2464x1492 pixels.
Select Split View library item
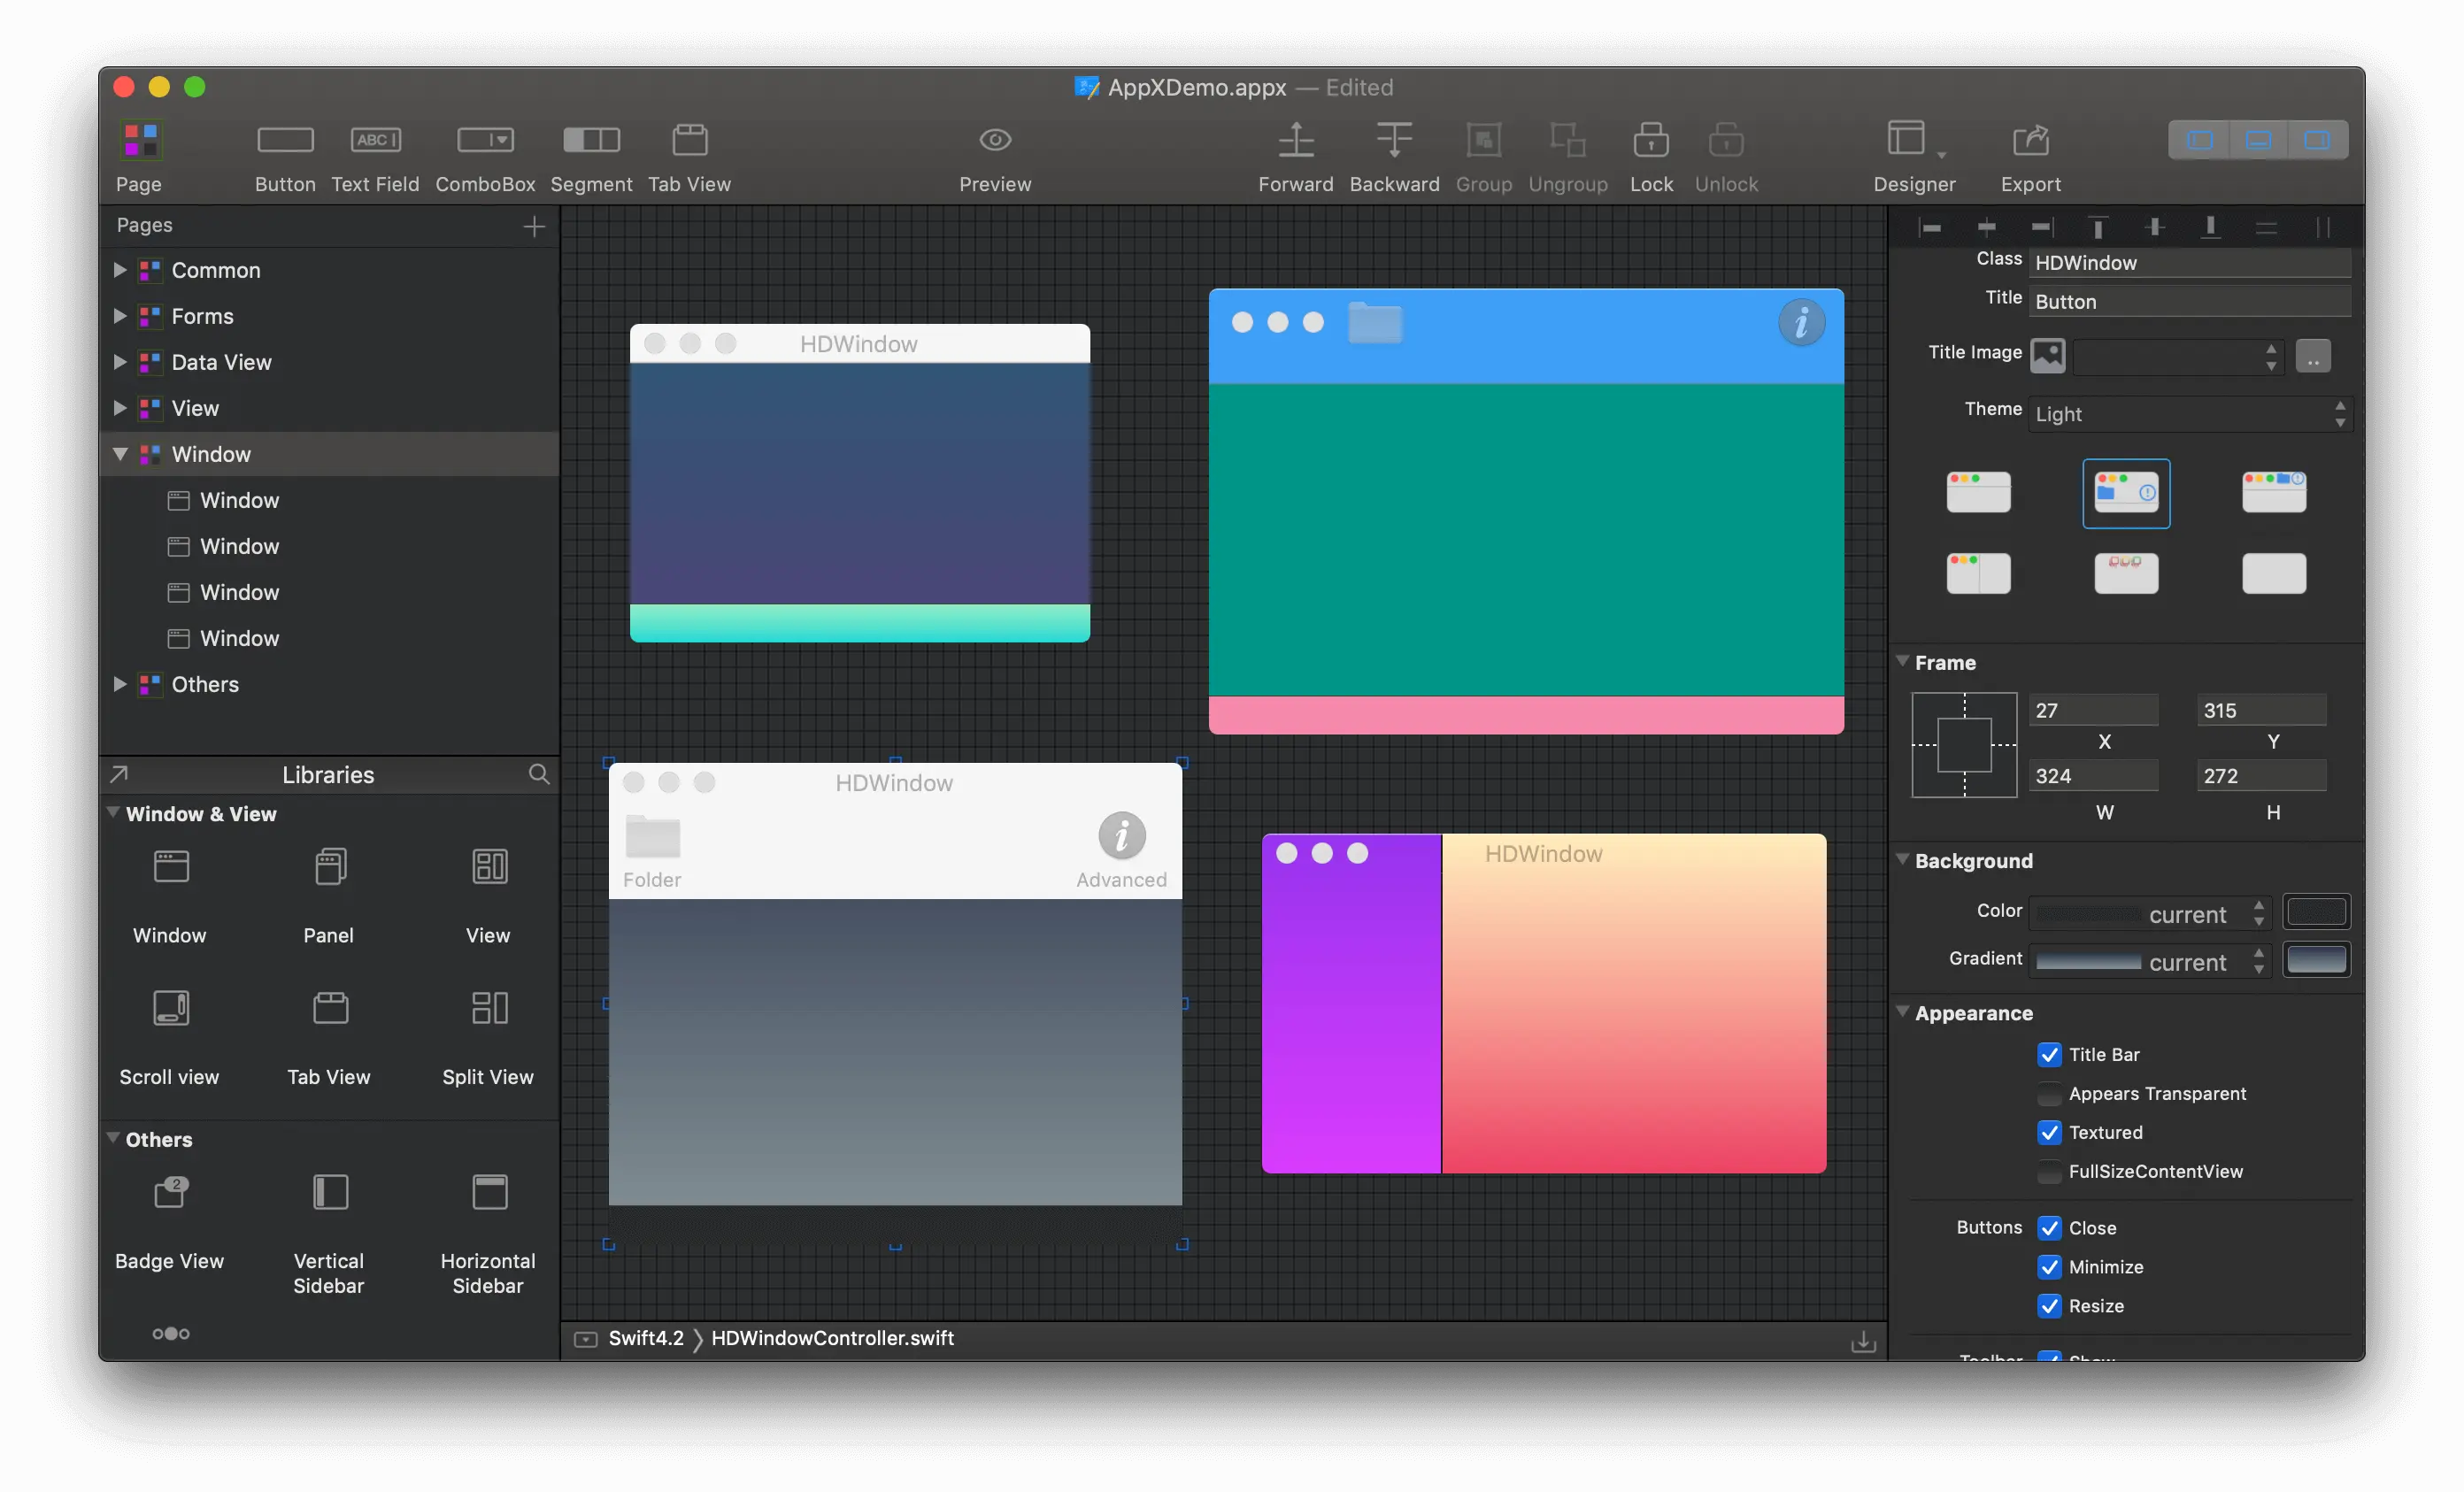[489, 1008]
